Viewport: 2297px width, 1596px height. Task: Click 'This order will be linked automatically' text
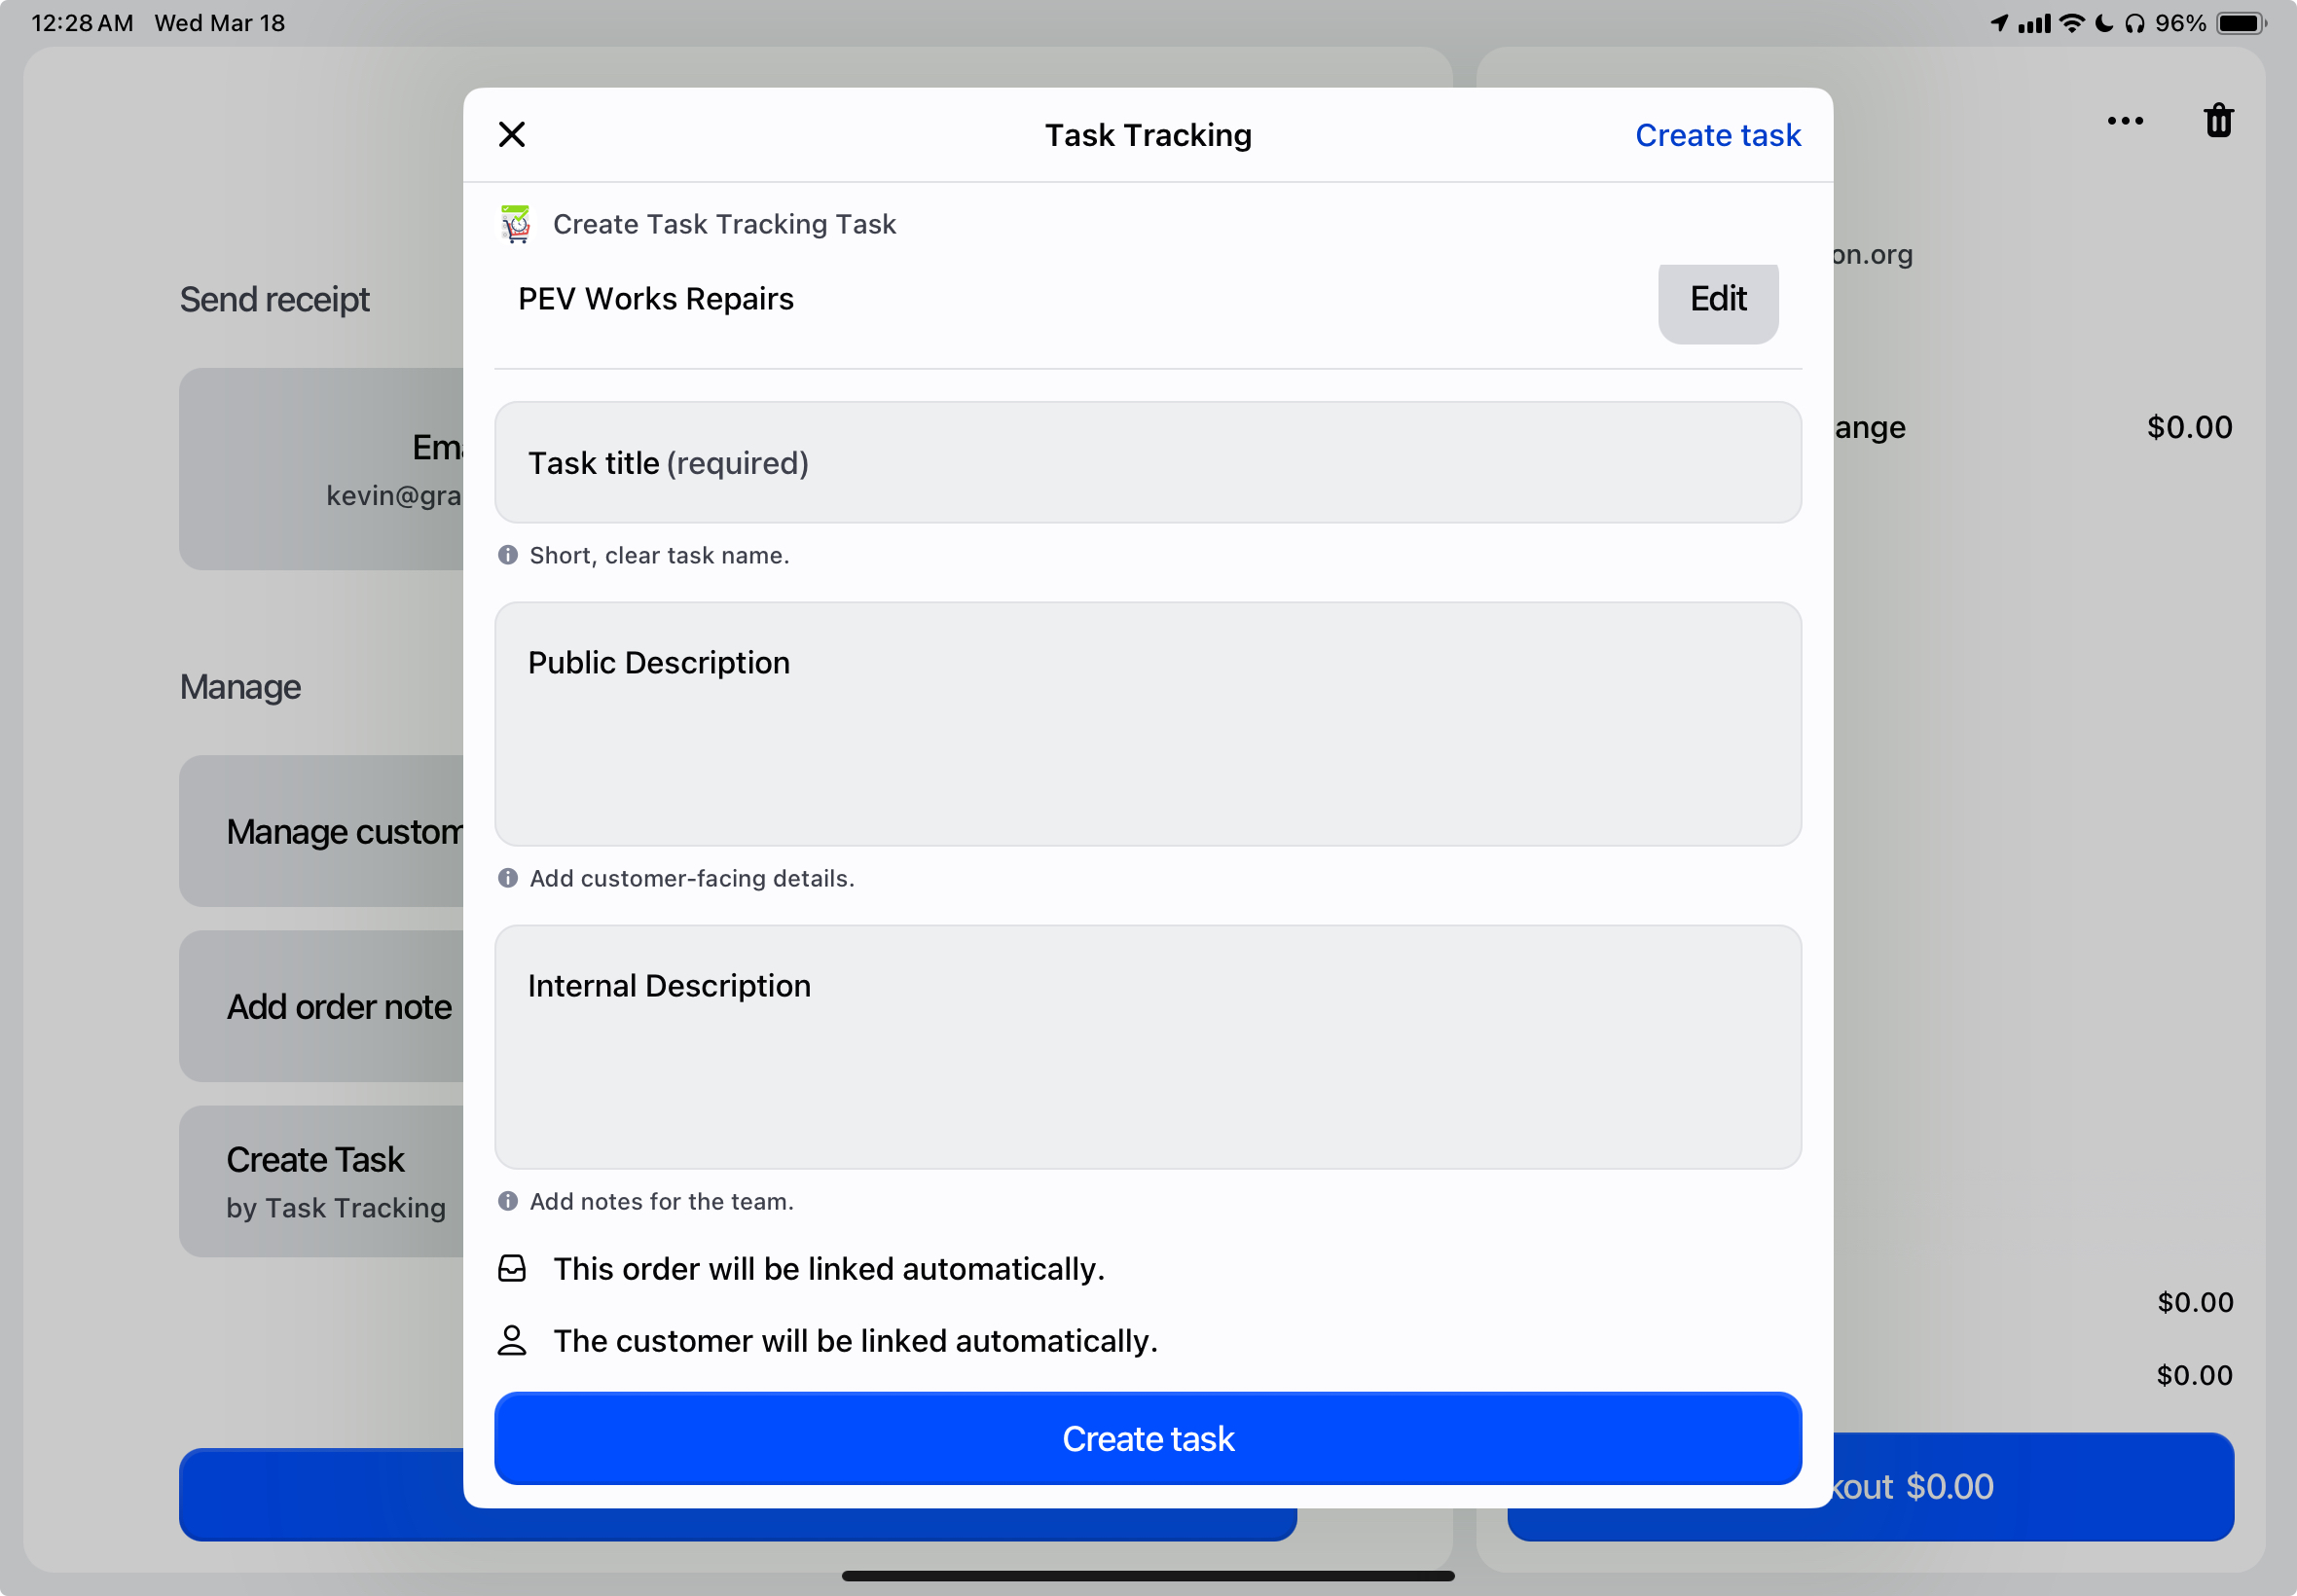tap(829, 1269)
